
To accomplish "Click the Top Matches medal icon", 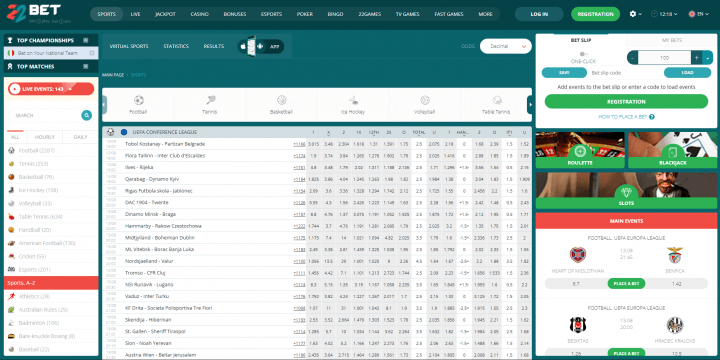I will click(x=10, y=67).
